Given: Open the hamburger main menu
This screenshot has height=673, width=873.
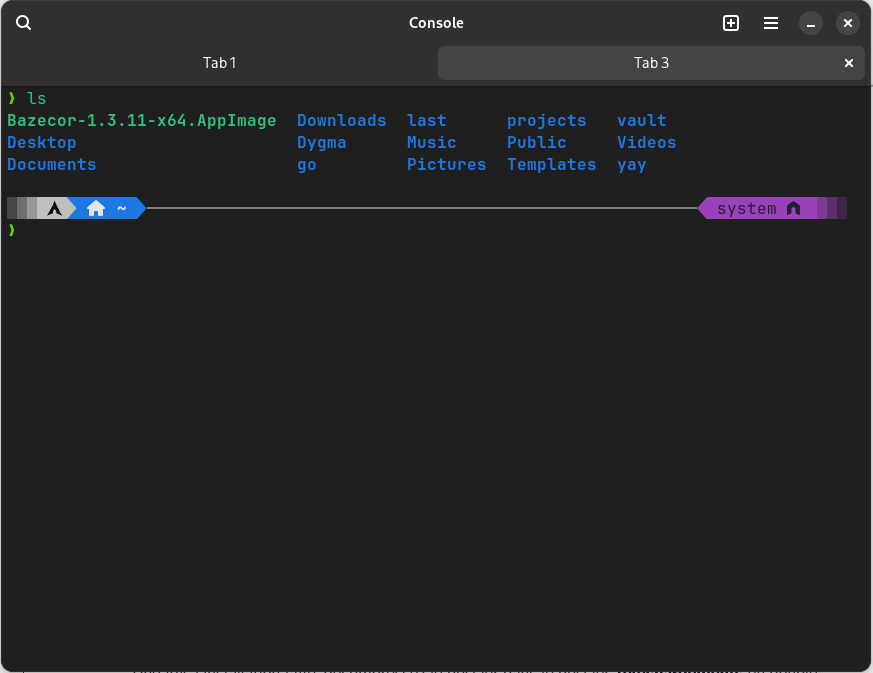Looking at the screenshot, I should [x=771, y=23].
